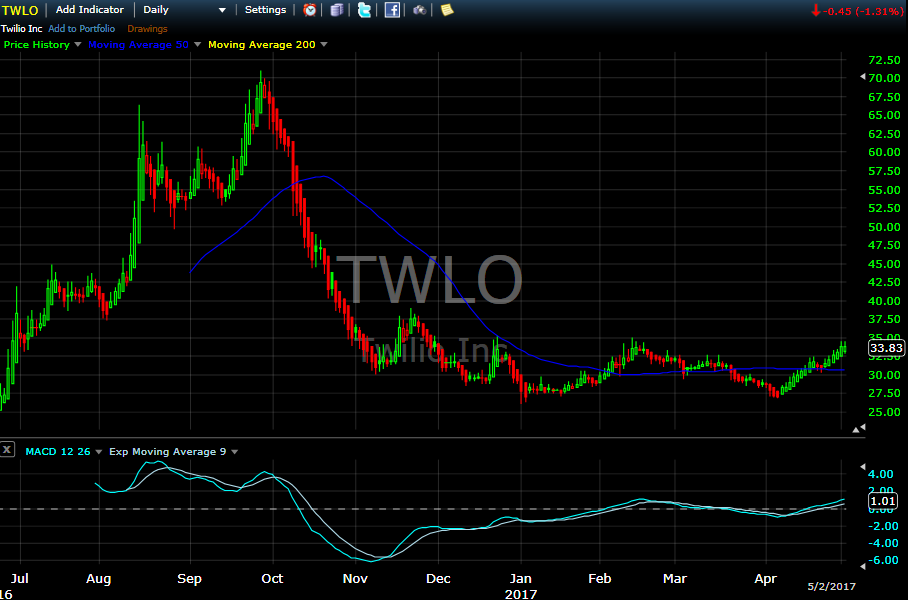Expand the Moving Average 200 dropdown arrow
This screenshot has width=908, height=600.
pos(324,44)
